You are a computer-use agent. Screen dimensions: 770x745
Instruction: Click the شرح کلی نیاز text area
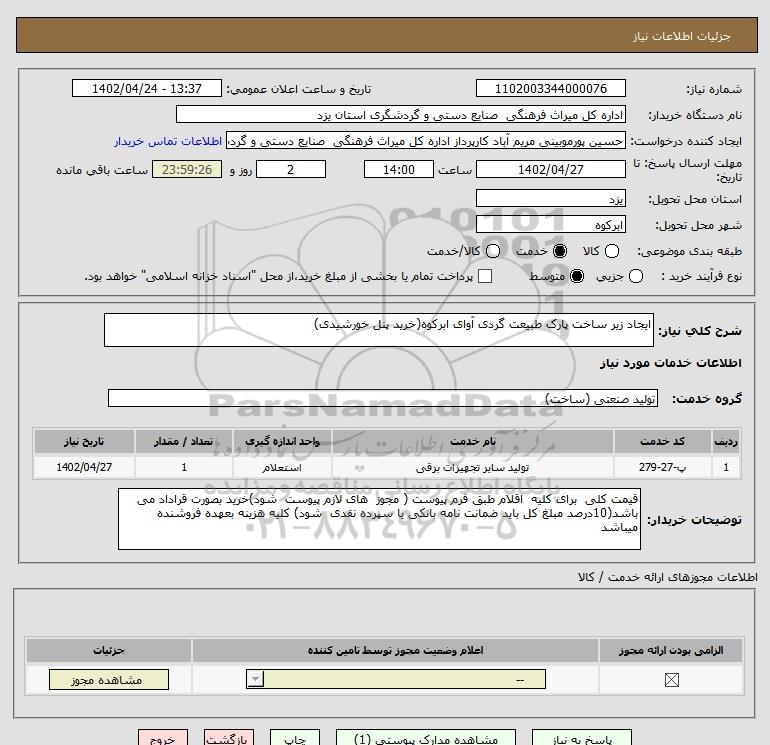tap(379, 330)
